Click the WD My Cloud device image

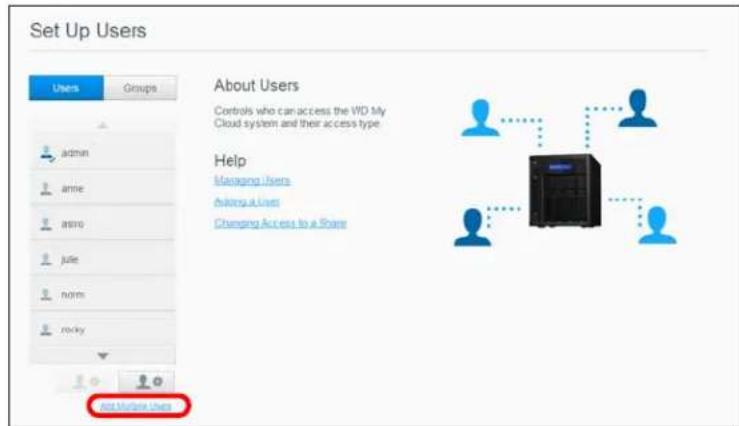coord(565,191)
